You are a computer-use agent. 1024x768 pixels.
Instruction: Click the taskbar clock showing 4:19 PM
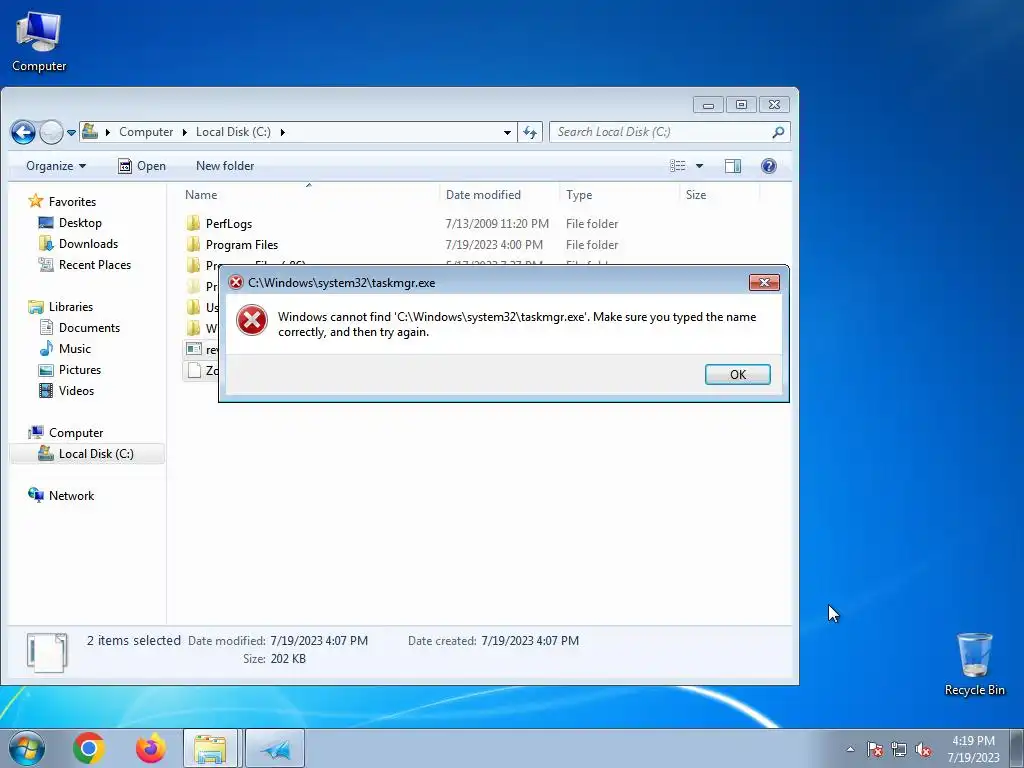point(973,749)
